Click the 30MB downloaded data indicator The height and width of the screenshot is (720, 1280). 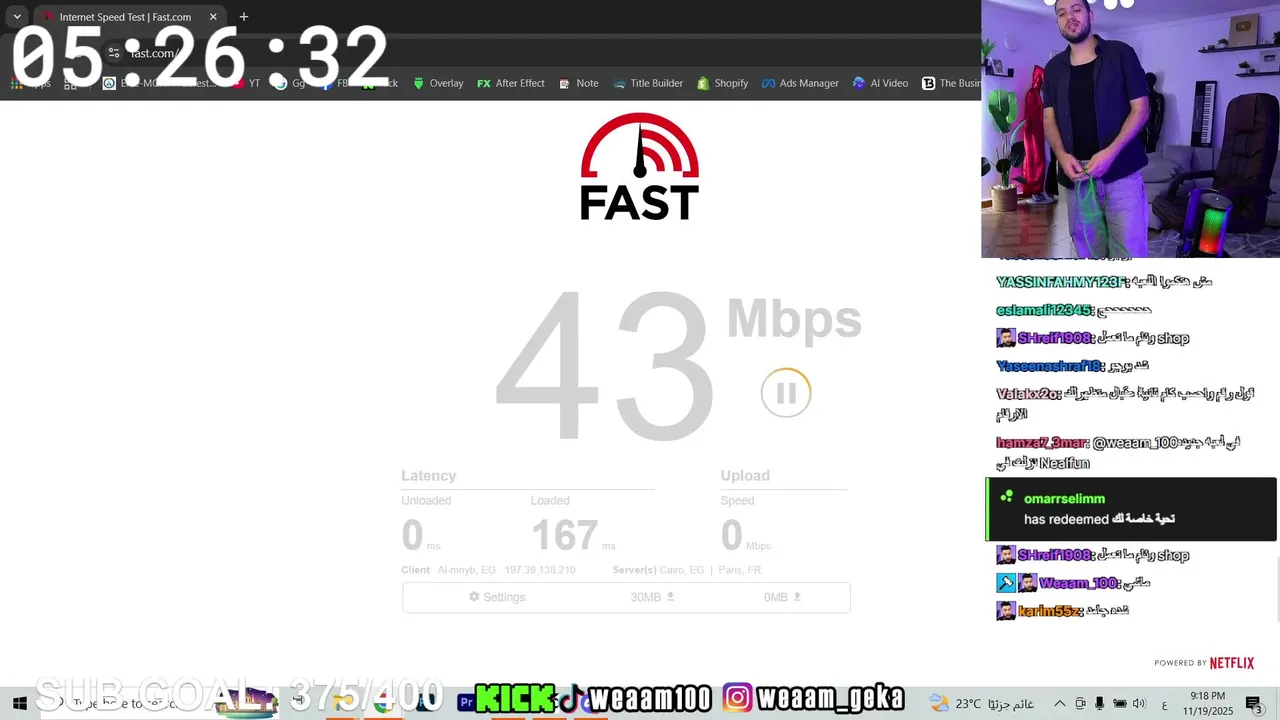tap(653, 597)
